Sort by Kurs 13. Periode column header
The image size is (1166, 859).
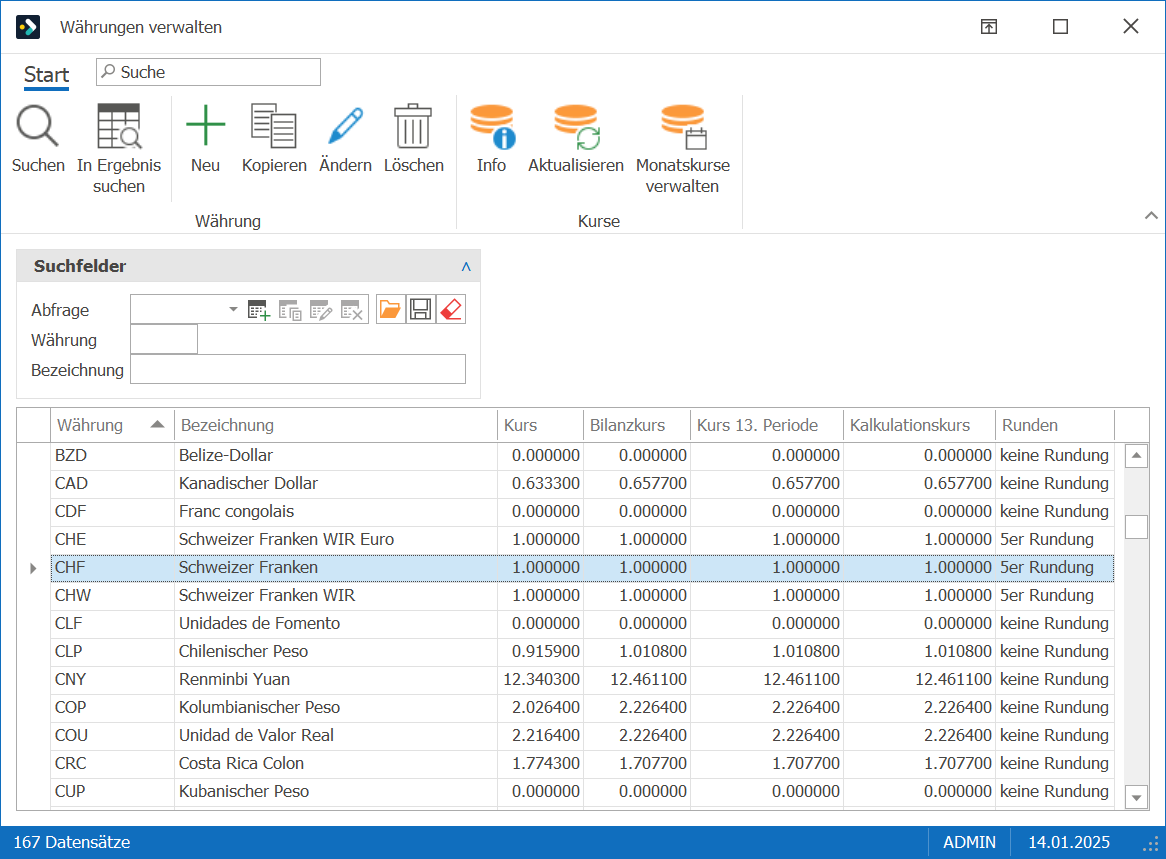pos(767,425)
